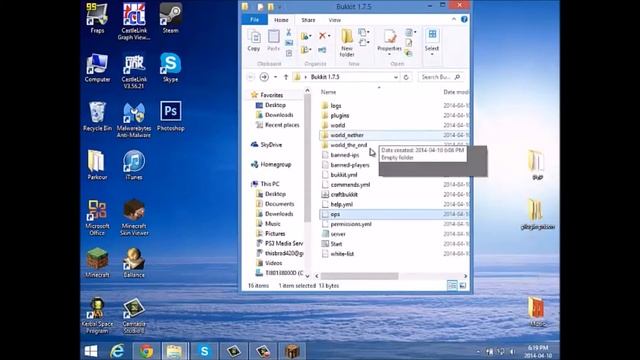The width and height of the screenshot is (640, 360).
Task: Select the iTunes desktop icon
Action: 134,165
